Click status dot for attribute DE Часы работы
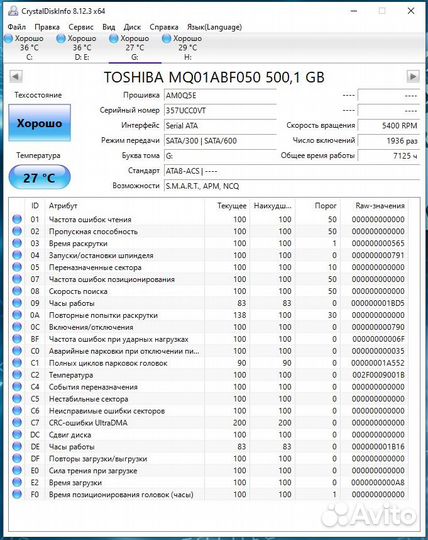Viewport: 428px width, 540px height. 17,446
